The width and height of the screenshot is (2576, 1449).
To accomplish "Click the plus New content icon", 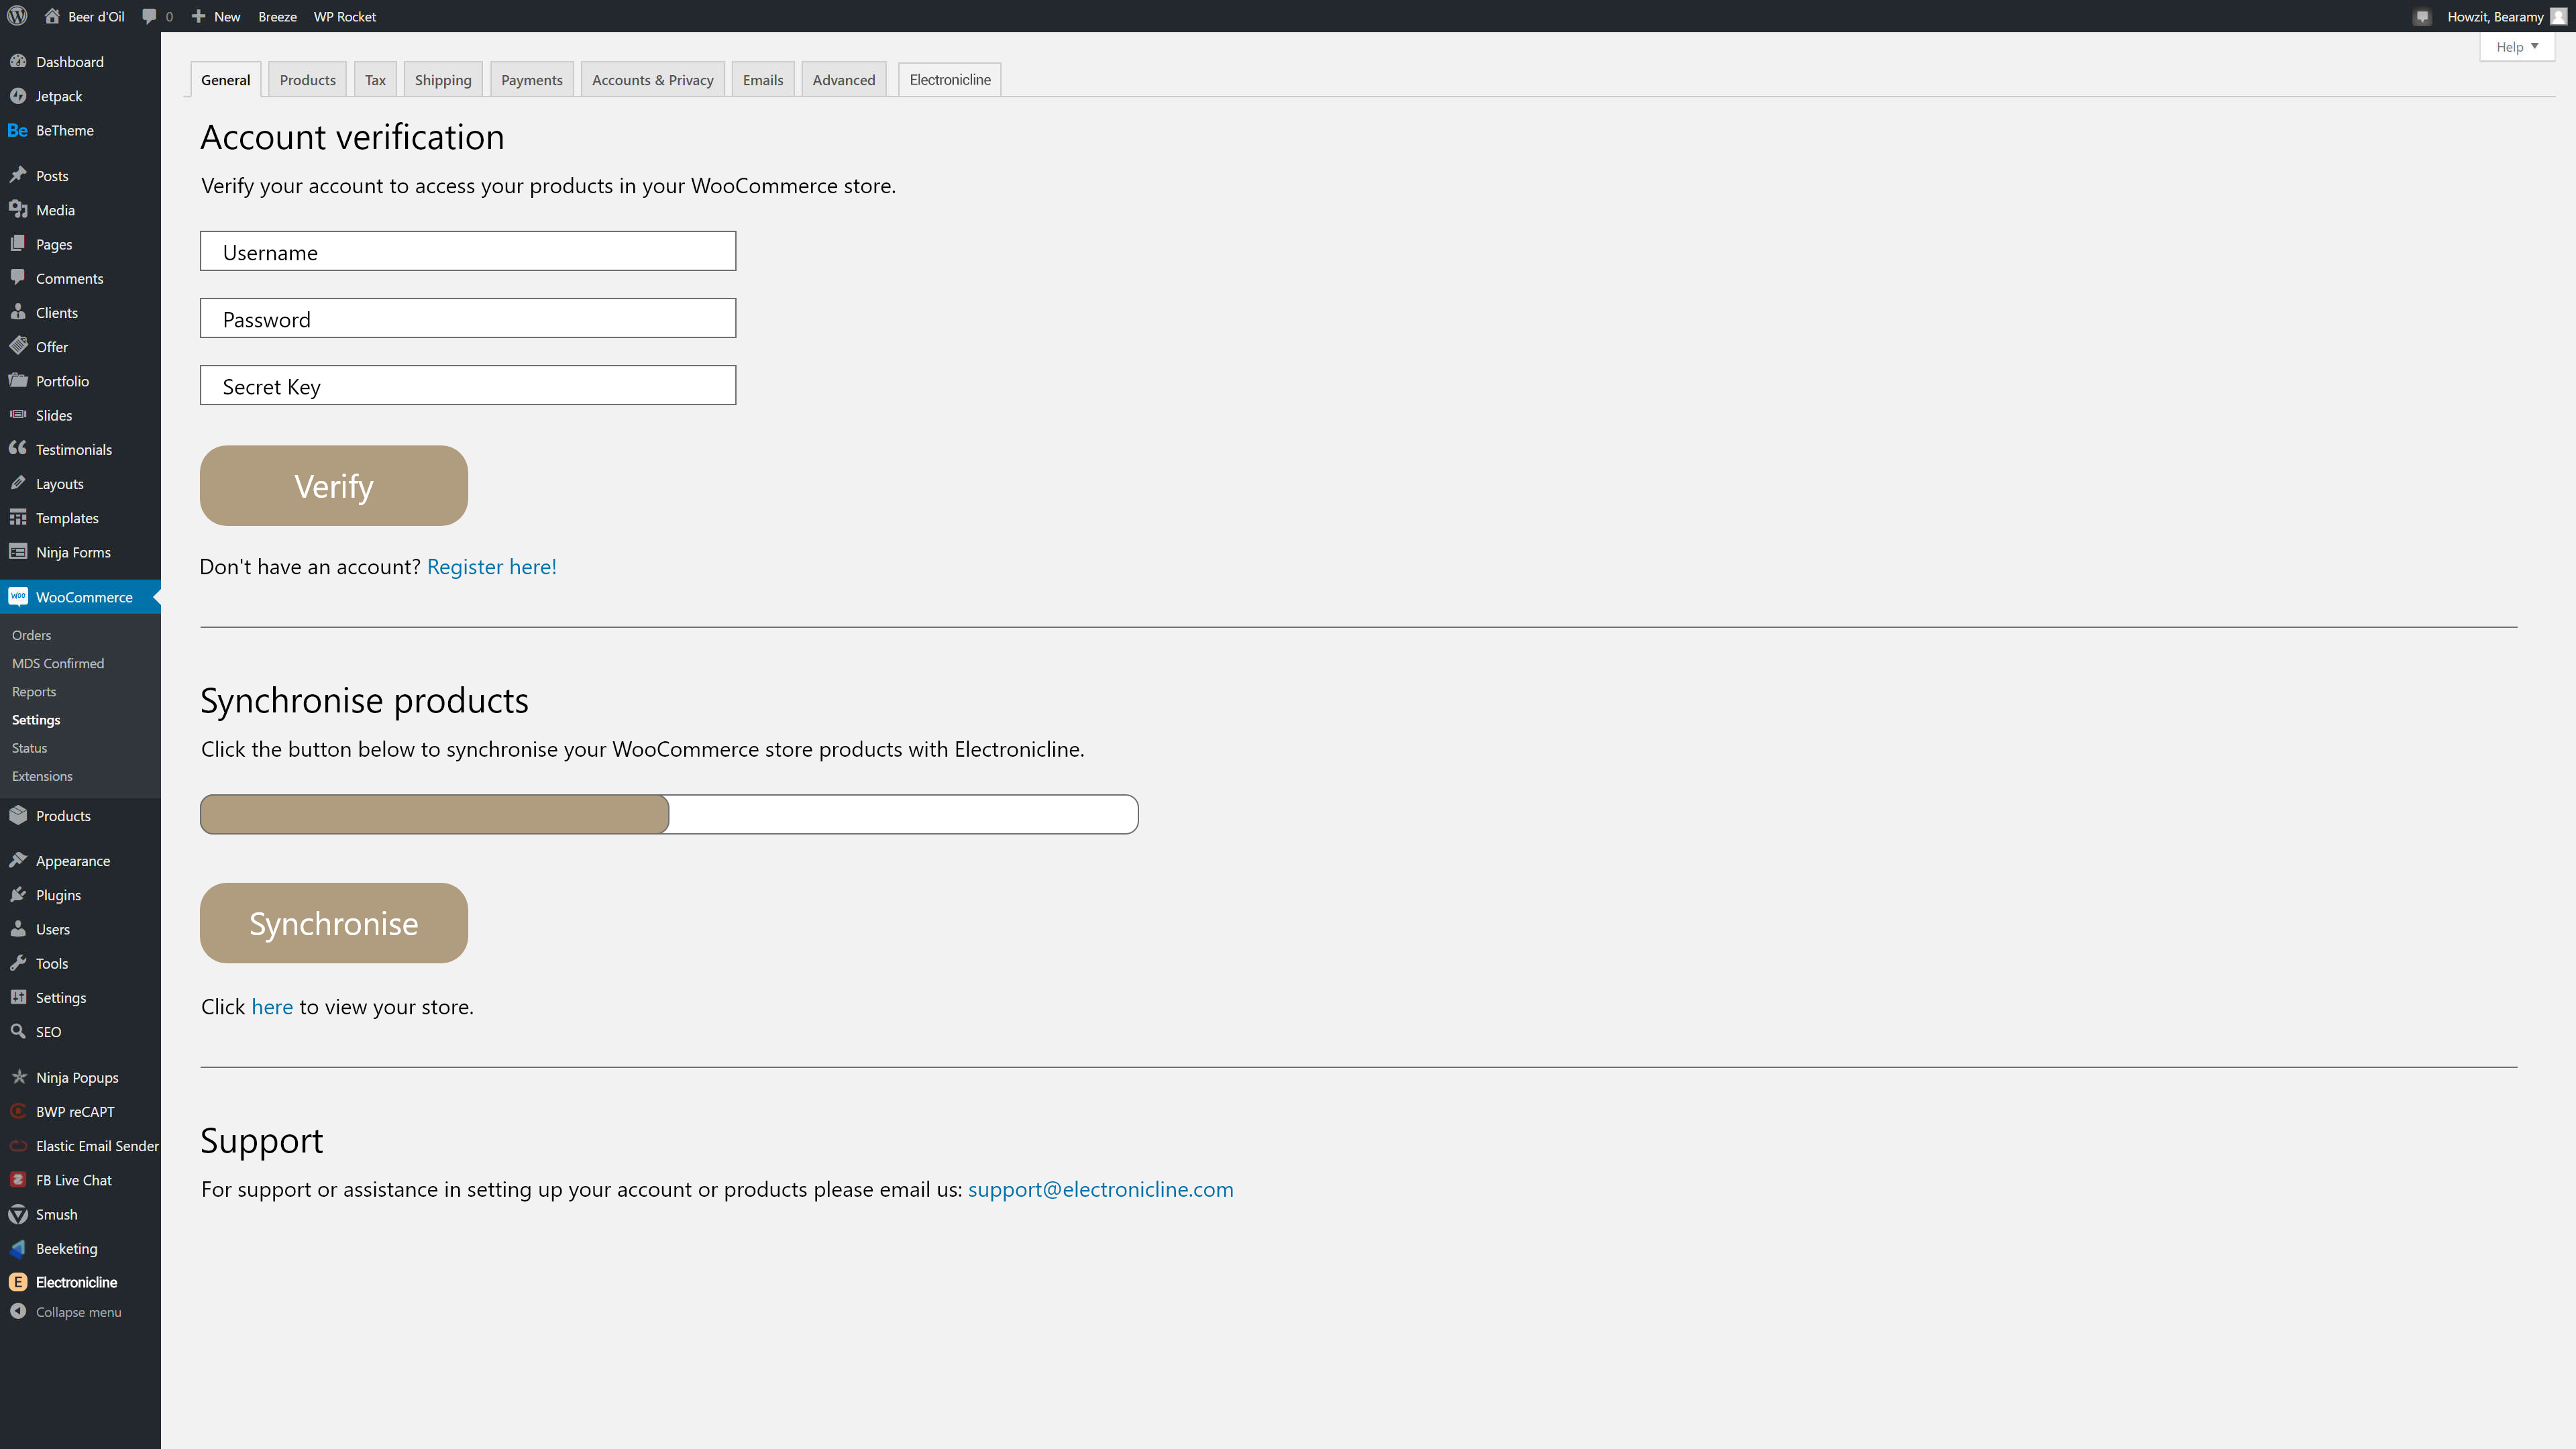I will click(198, 16).
